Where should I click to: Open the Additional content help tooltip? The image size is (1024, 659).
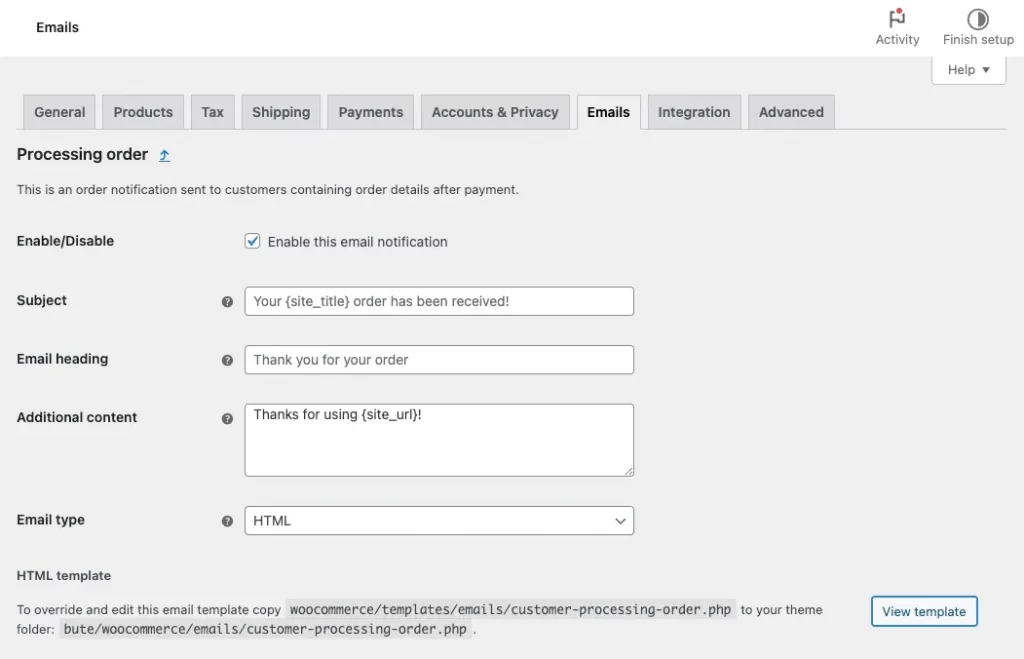227,418
